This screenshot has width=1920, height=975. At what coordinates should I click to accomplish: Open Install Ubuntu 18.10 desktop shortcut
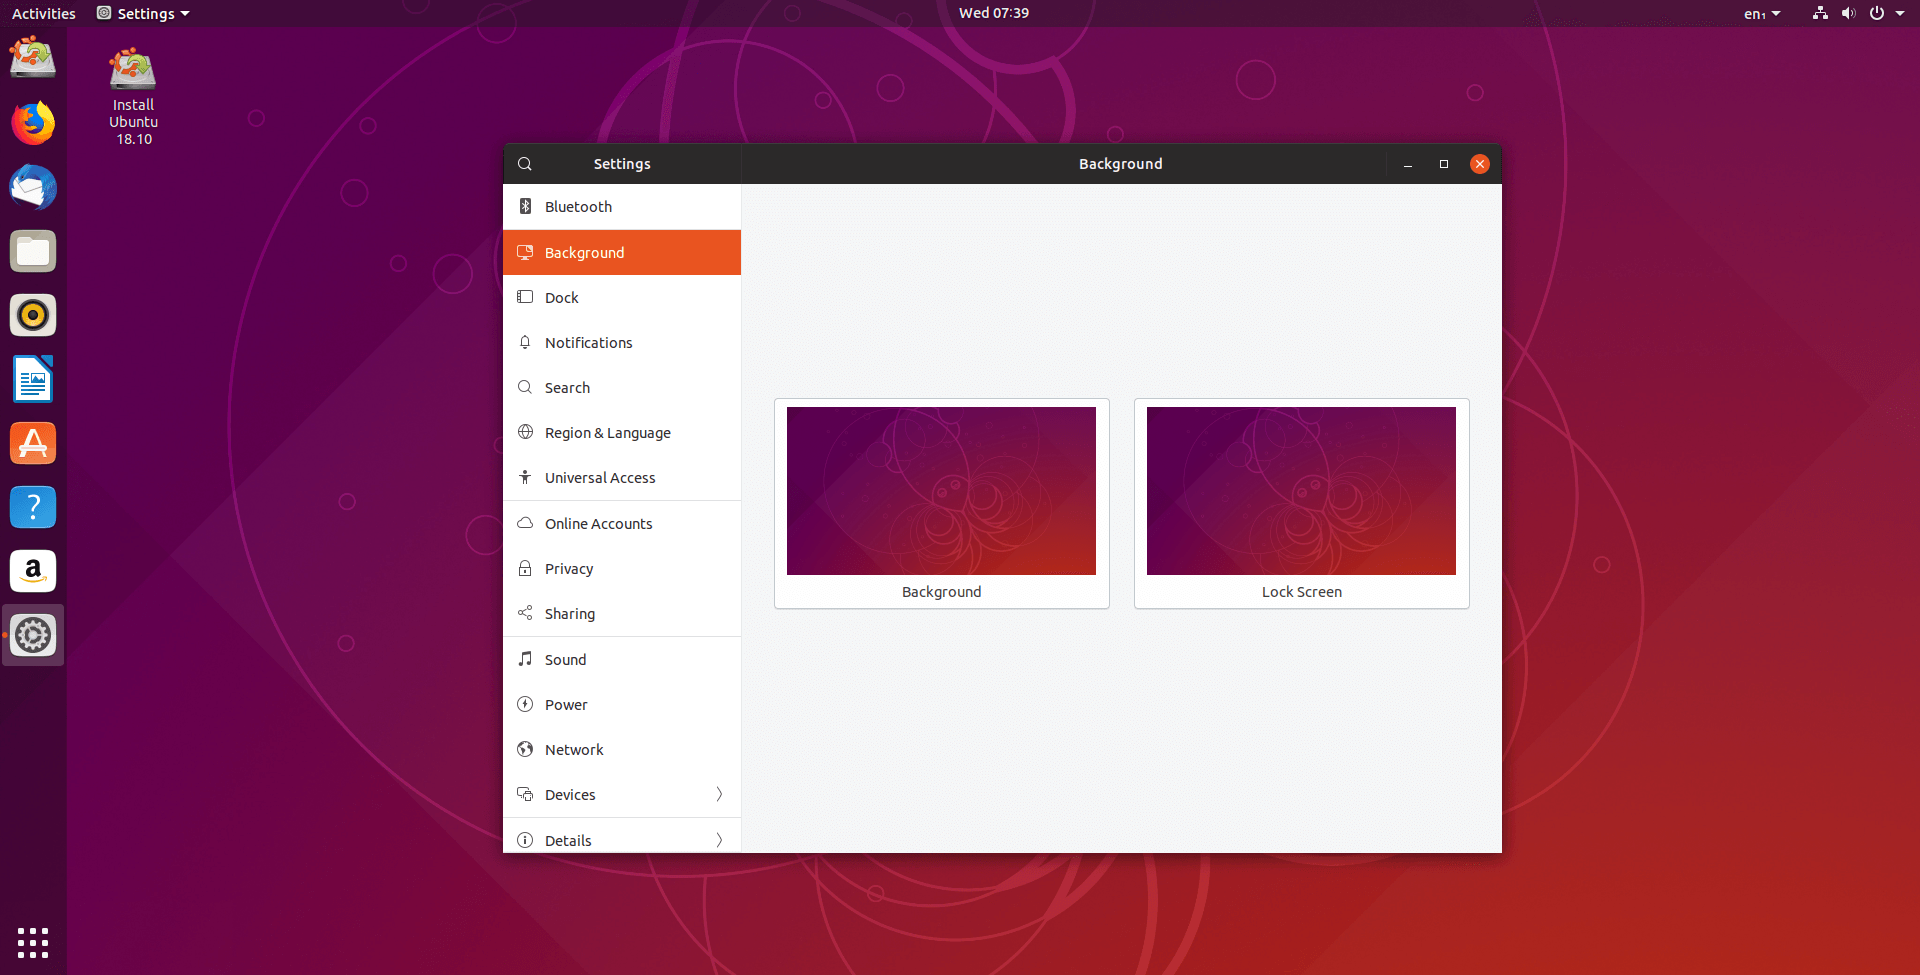(x=133, y=96)
